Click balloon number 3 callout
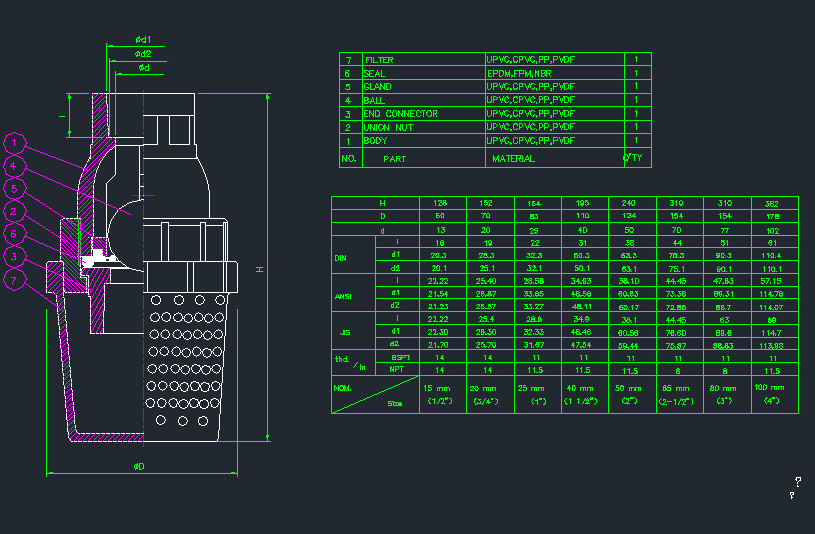The image size is (815, 534). point(14,257)
